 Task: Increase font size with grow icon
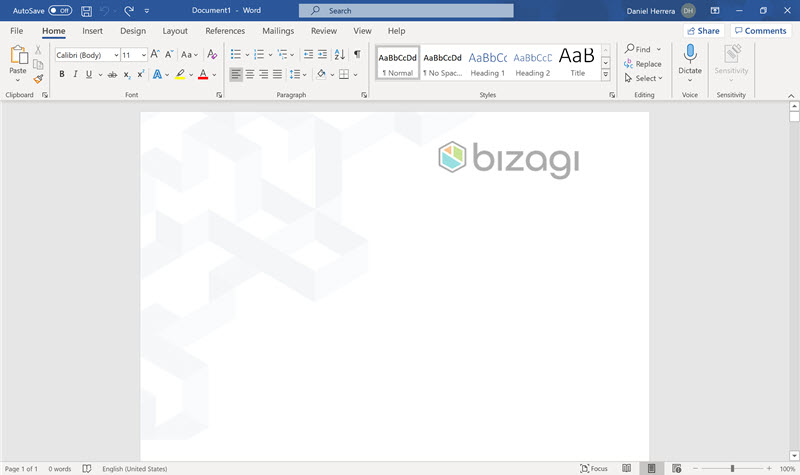(155, 54)
